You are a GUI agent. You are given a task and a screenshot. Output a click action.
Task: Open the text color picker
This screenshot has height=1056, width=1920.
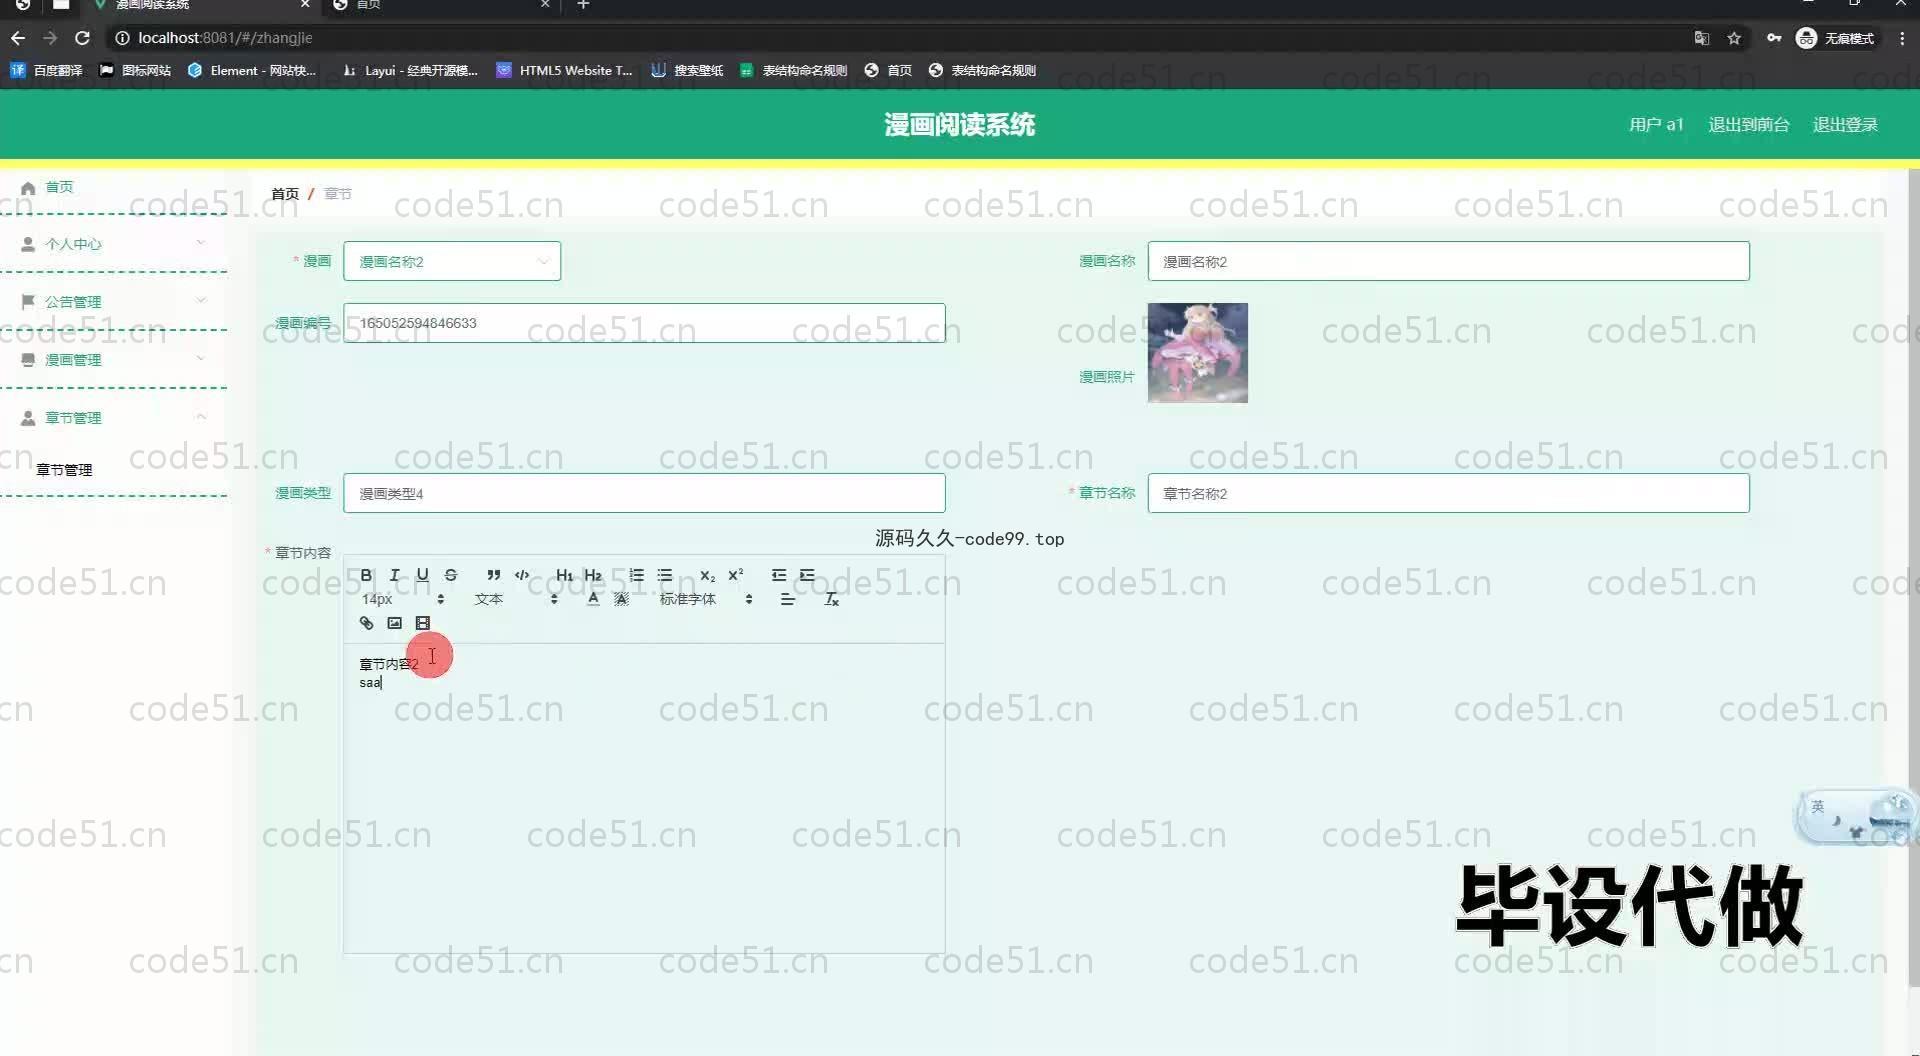(x=593, y=599)
